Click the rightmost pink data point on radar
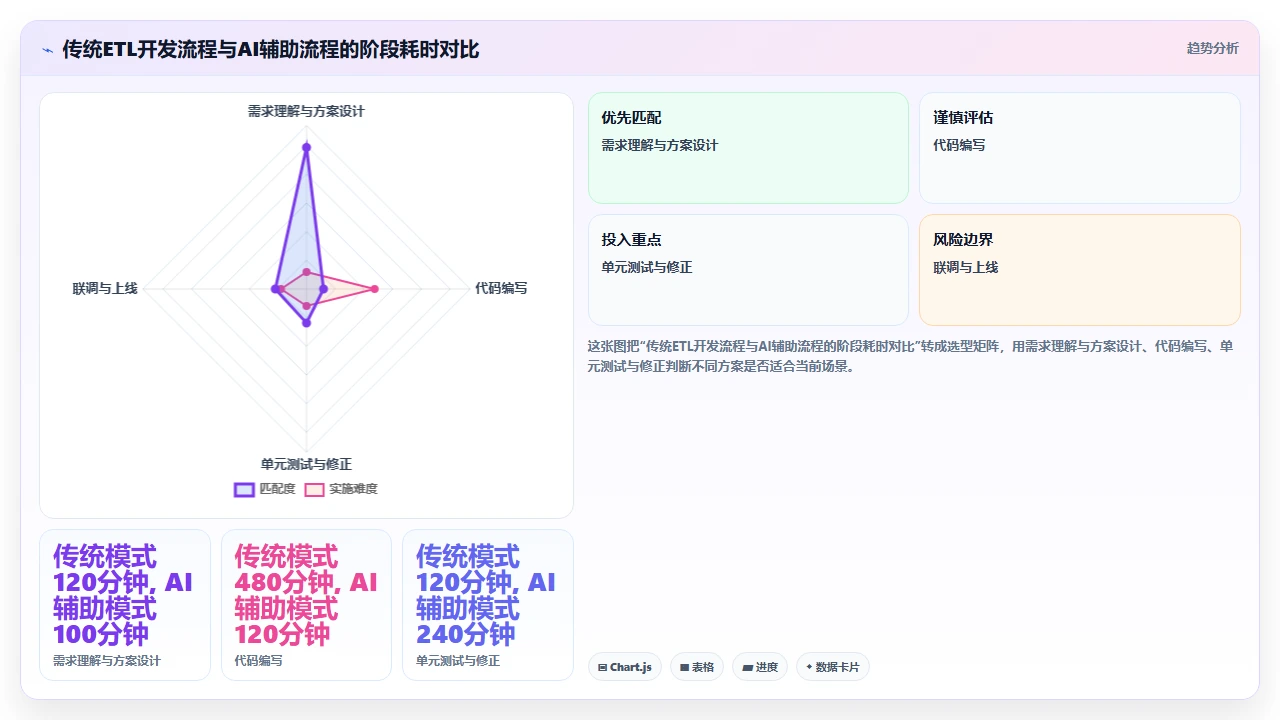This screenshot has height=720, width=1280. (375, 289)
